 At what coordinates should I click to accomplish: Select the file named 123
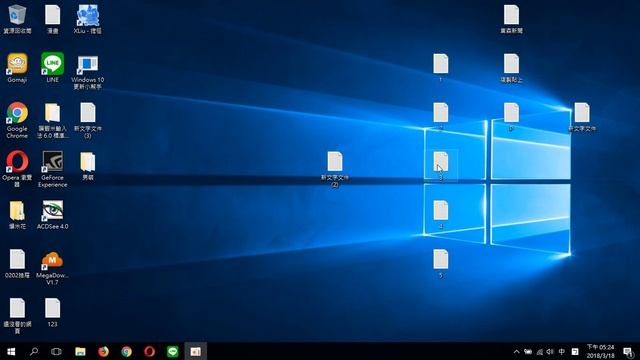(52, 313)
